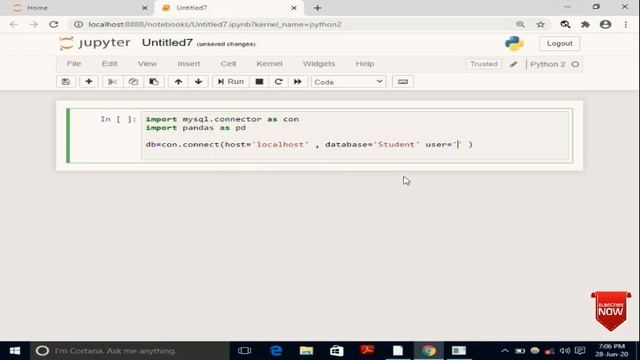This screenshot has width=640, height=360.
Task: Click the Cortana search box
Action: coord(130,351)
